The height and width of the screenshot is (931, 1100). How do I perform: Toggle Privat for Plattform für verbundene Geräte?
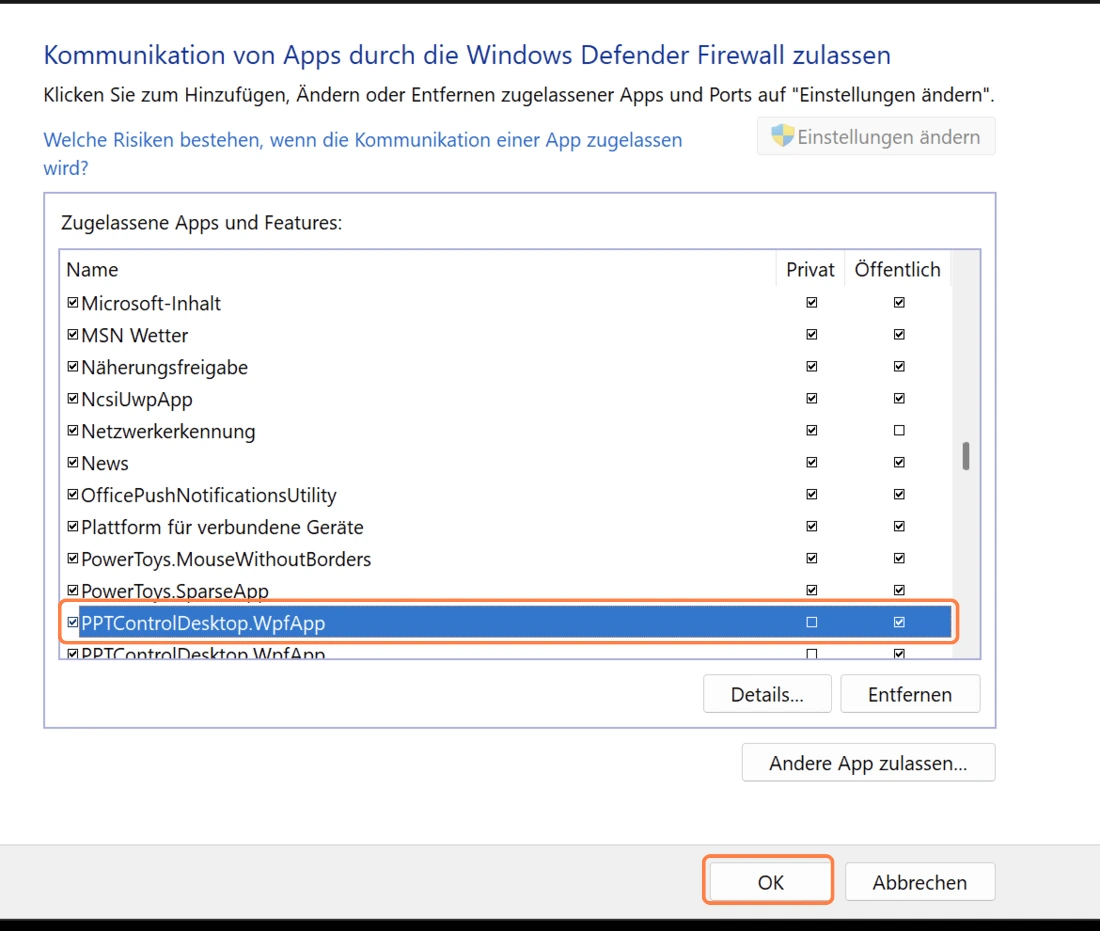click(812, 526)
